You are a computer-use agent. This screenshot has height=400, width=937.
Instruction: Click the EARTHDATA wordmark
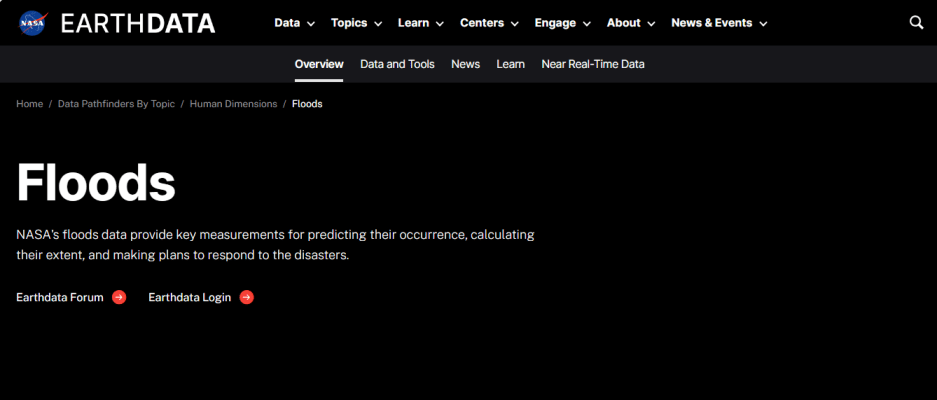(x=137, y=23)
